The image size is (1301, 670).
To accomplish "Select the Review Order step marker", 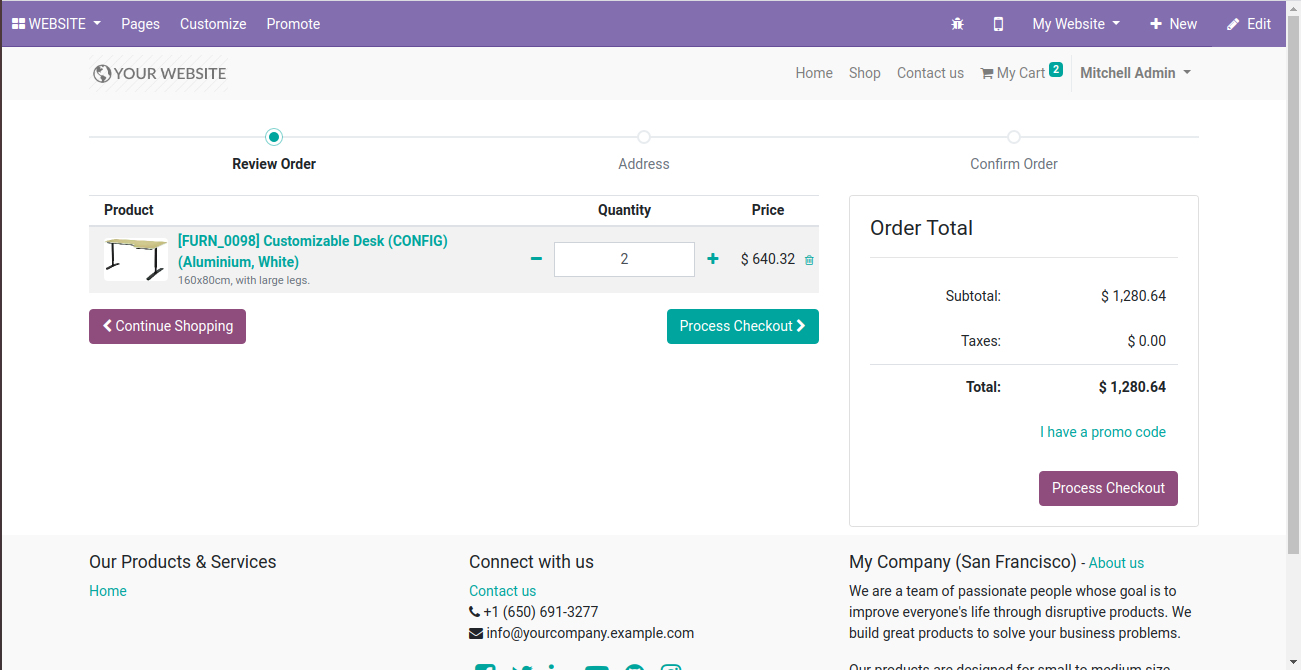I will coord(274,137).
